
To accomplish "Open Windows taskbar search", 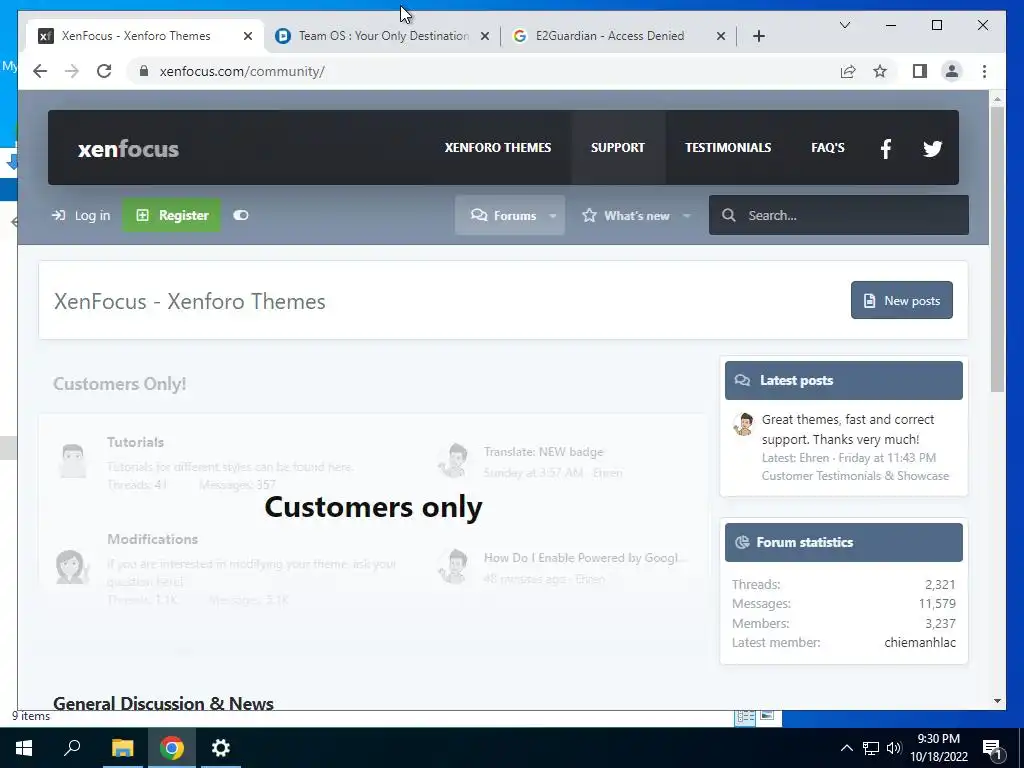I will point(72,748).
